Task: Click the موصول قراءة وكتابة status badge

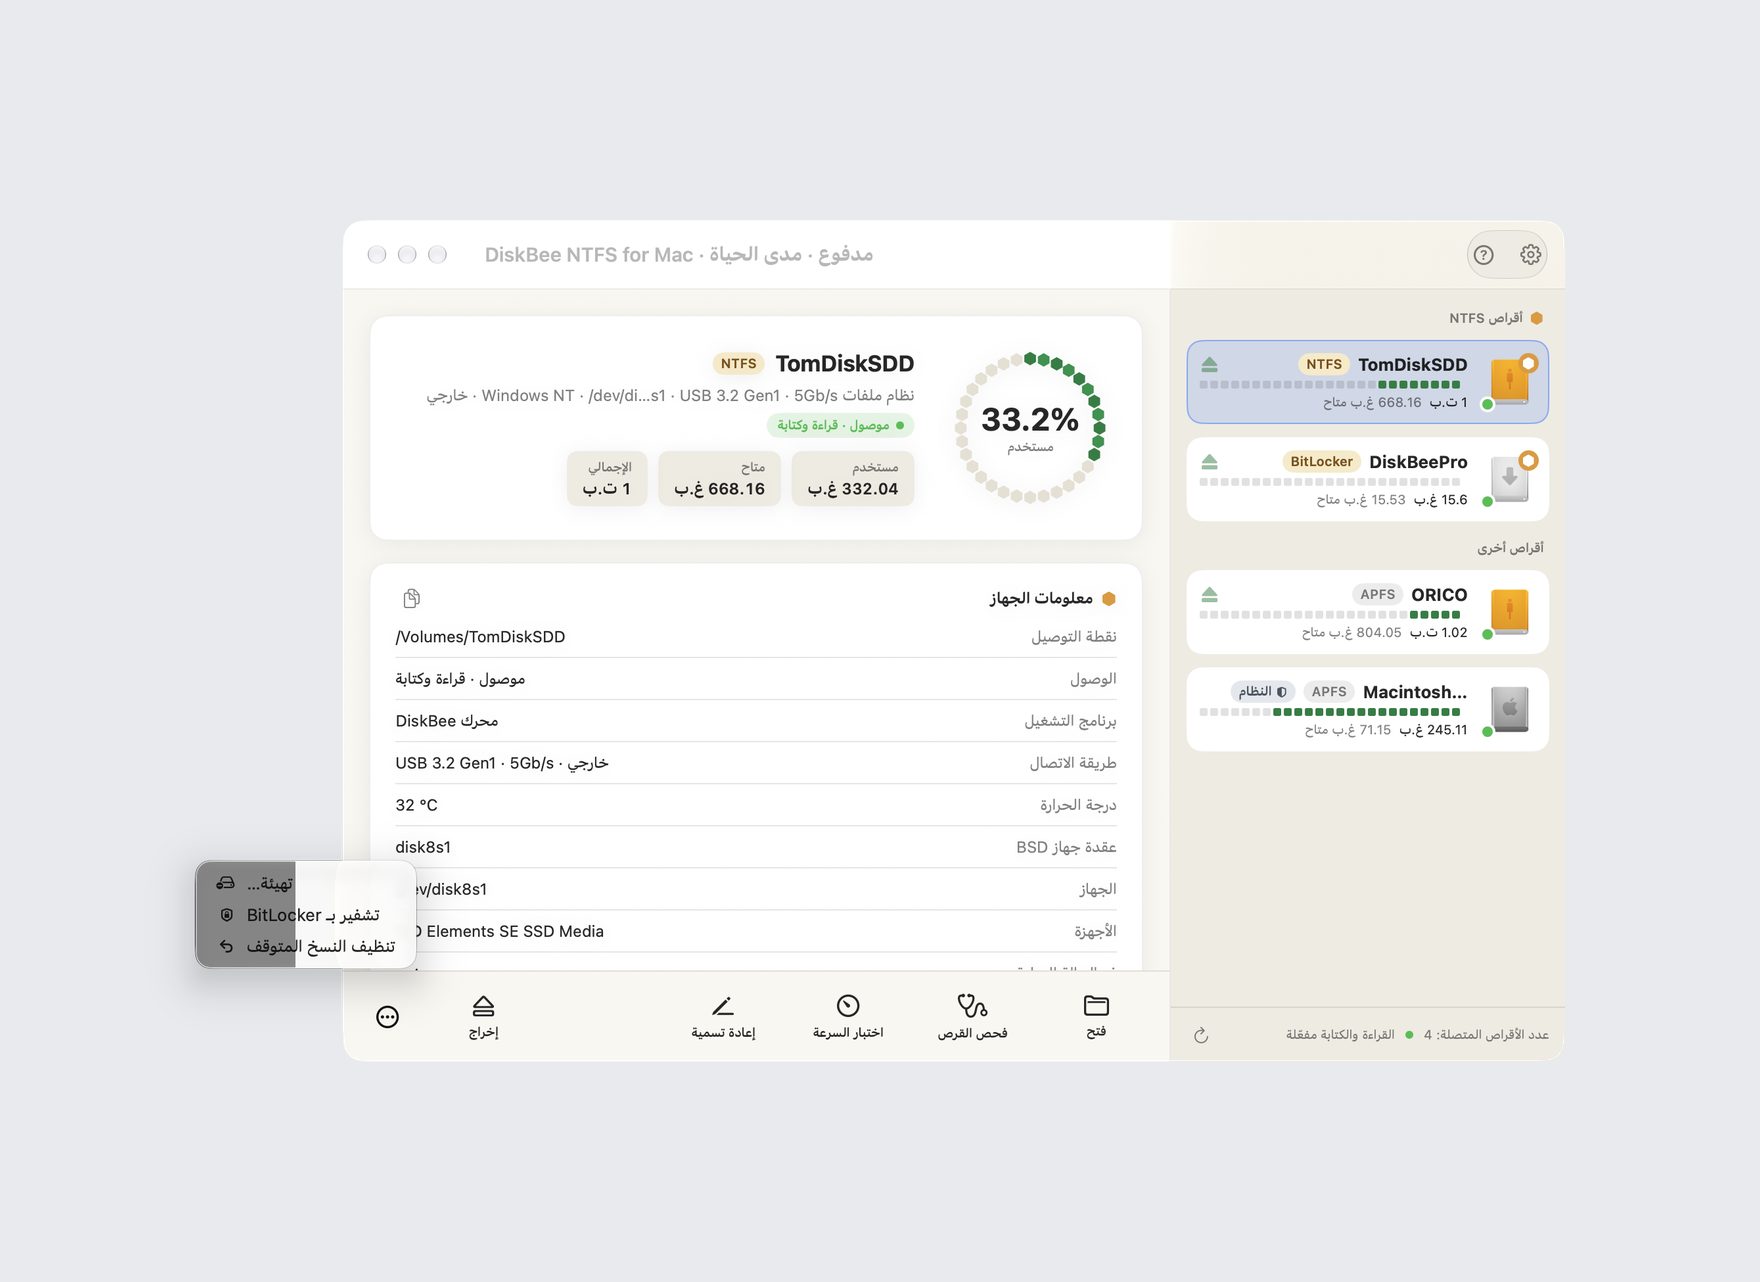Action: click(840, 425)
